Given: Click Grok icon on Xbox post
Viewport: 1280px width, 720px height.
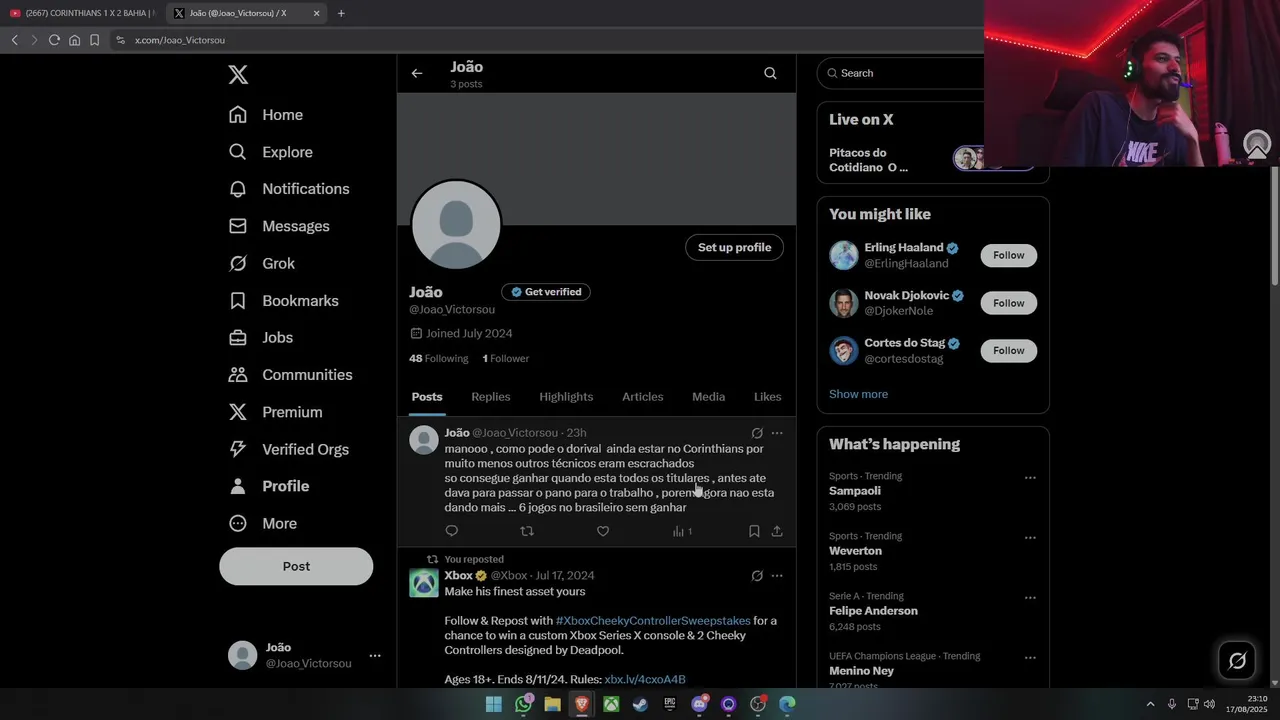Looking at the screenshot, I should (x=757, y=576).
